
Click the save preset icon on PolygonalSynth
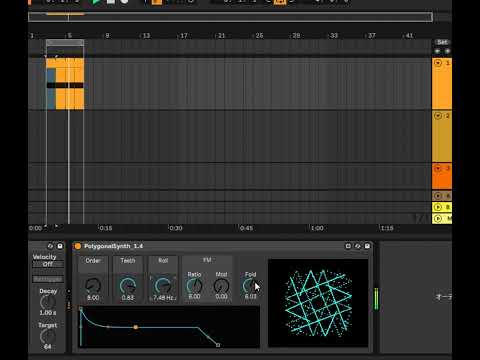pos(367,246)
